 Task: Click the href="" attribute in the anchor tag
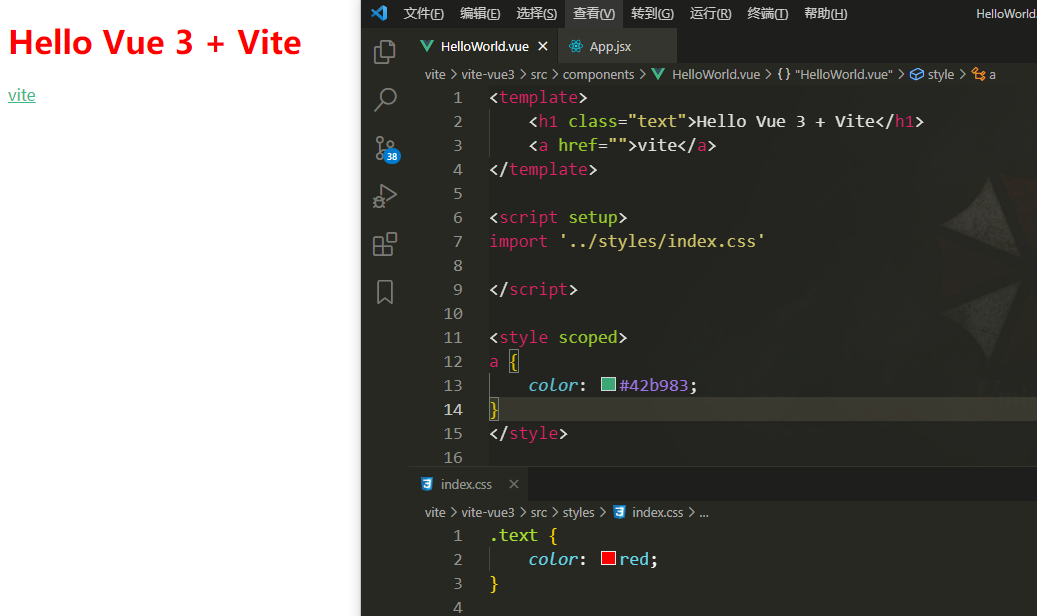pyautogui.click(x=593, y=145)
